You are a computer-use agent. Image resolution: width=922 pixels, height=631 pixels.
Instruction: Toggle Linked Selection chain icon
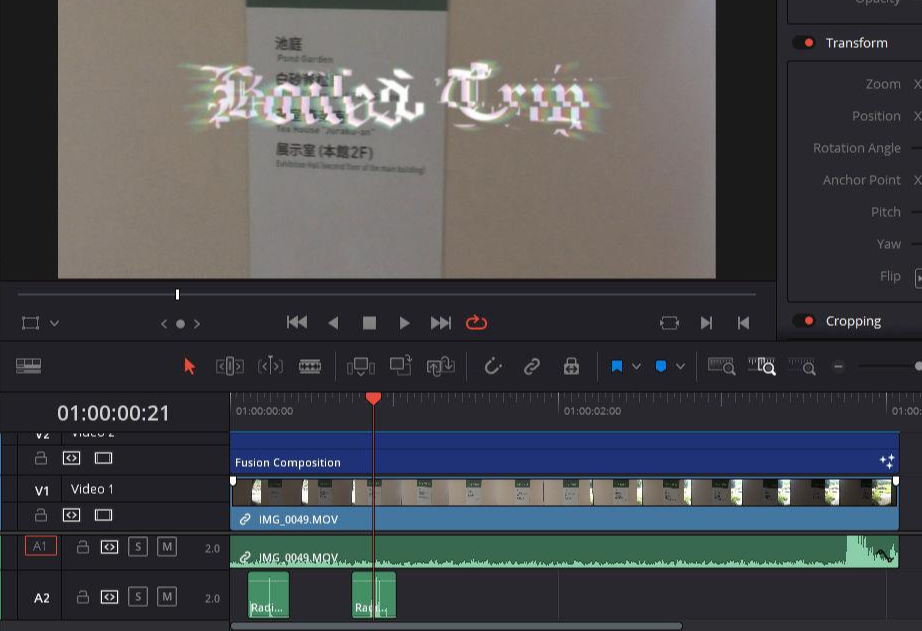coord(532,366)
